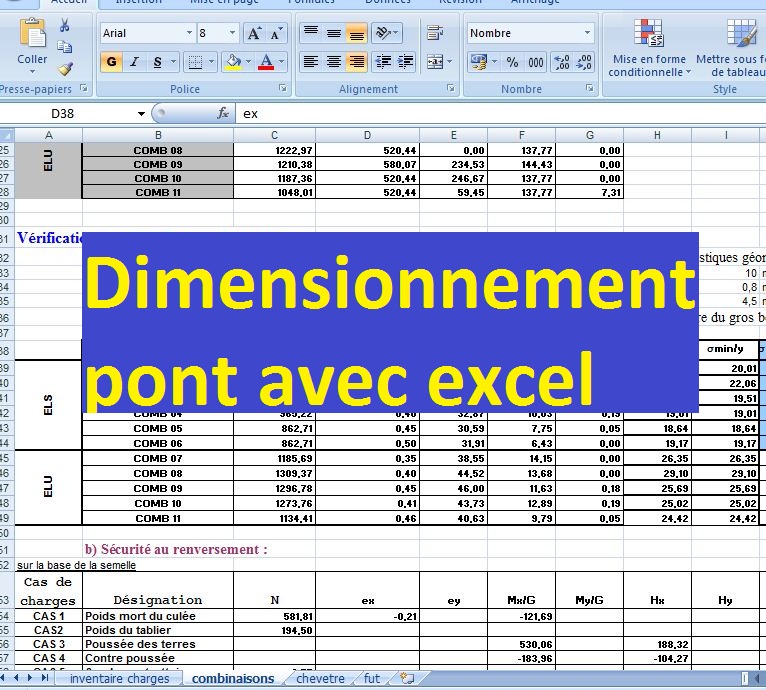
Task: Expand merge cells dropdown arrow
Action: (449, 62)
